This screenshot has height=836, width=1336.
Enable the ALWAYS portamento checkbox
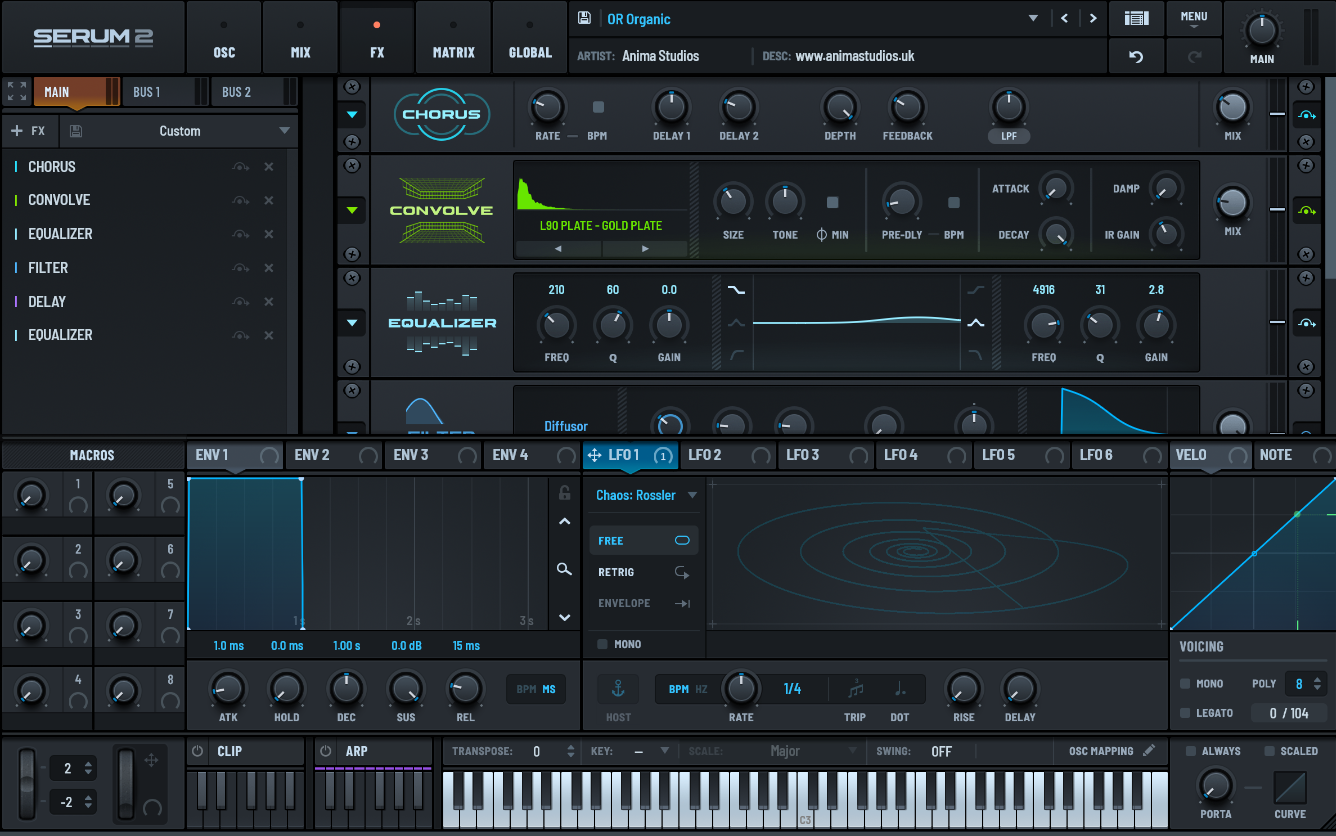[x=1191, y=751]
